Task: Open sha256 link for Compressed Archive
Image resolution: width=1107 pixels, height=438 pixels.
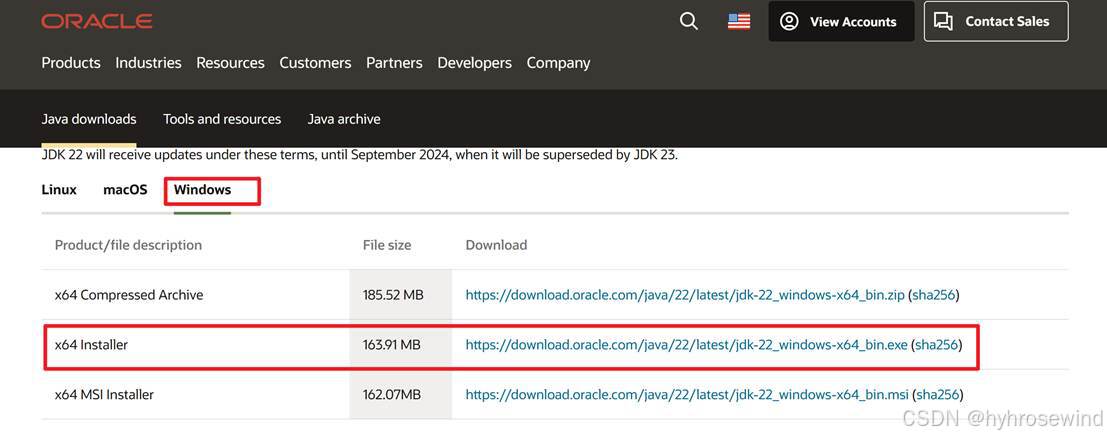Action: (x=934, y=295)
